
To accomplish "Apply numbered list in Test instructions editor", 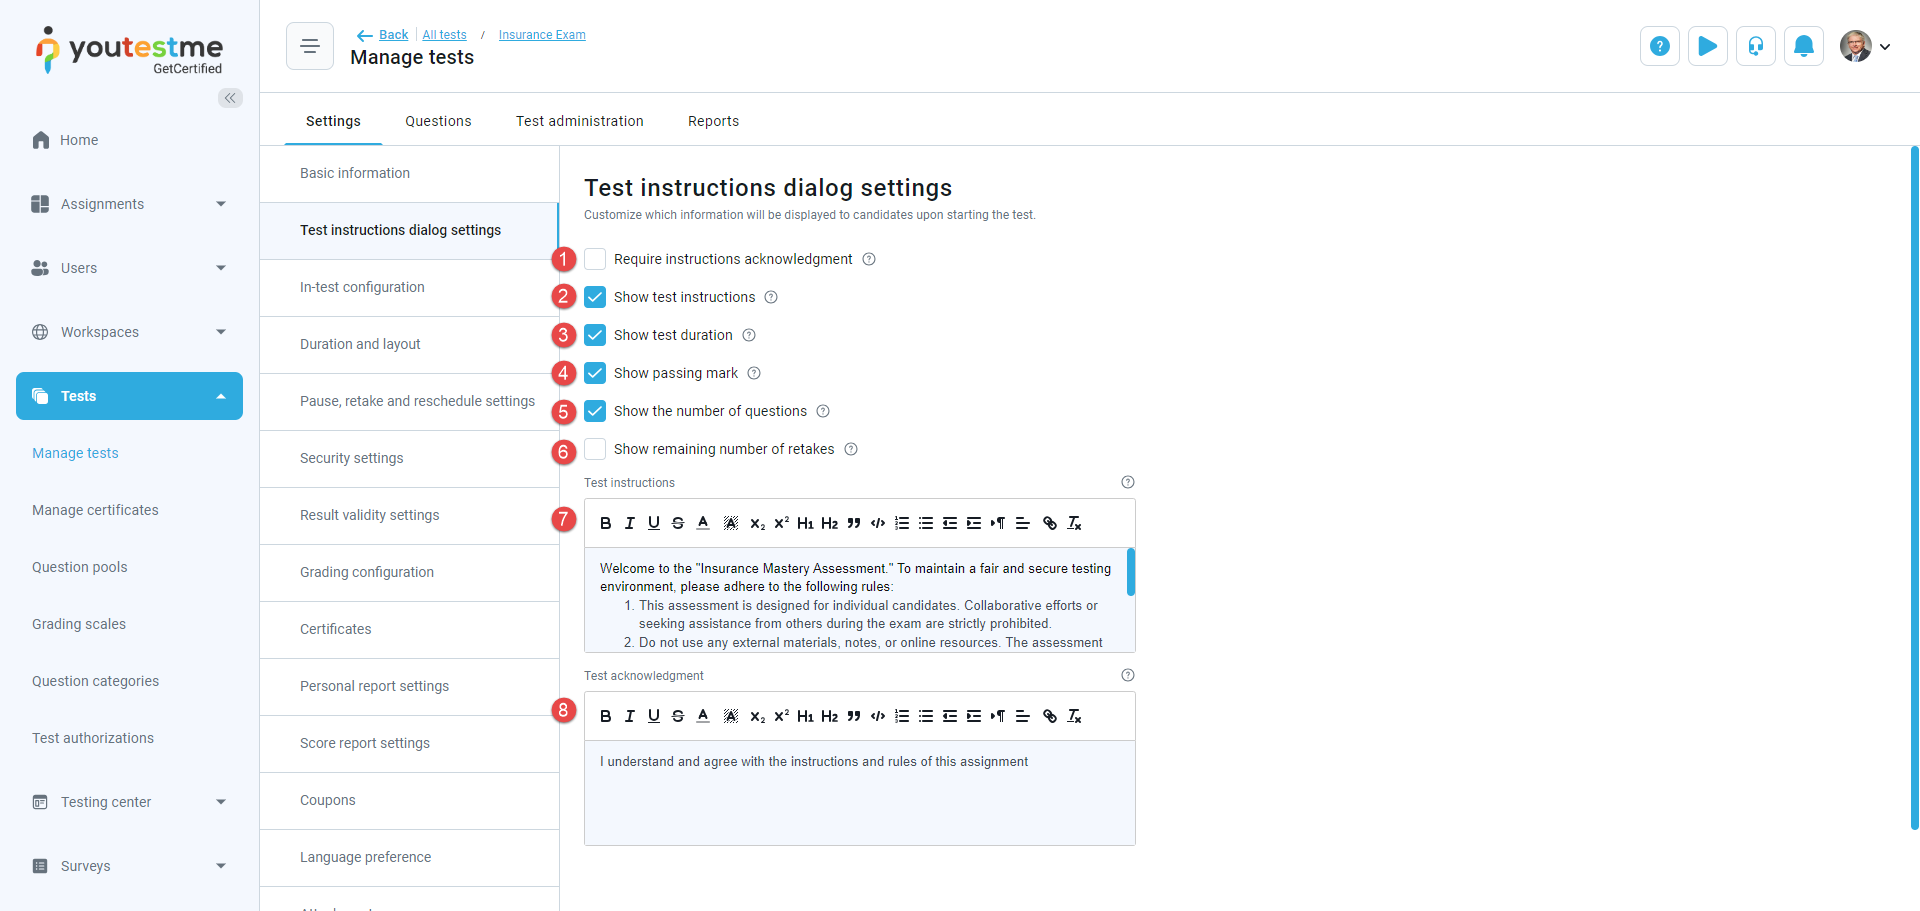I will tap(902, 523).
